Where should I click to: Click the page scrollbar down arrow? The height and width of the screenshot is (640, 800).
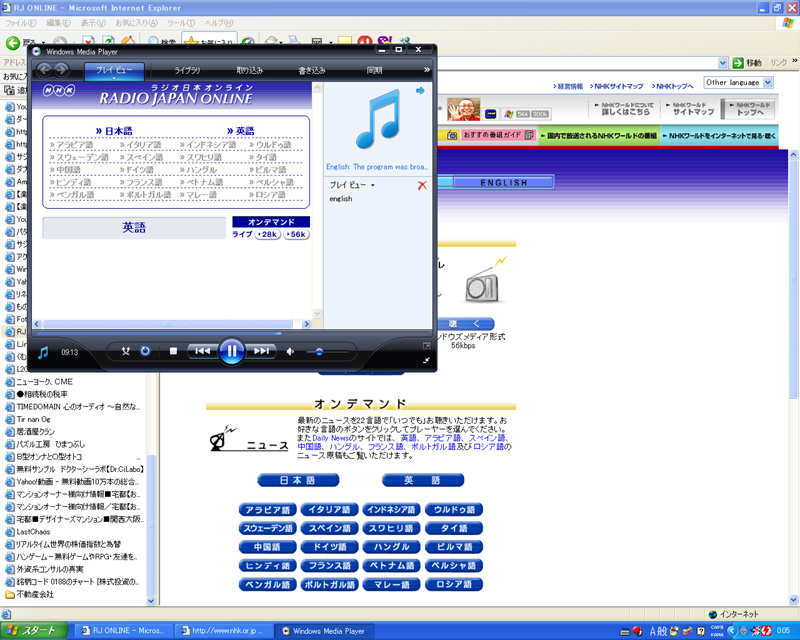[794, 600]
